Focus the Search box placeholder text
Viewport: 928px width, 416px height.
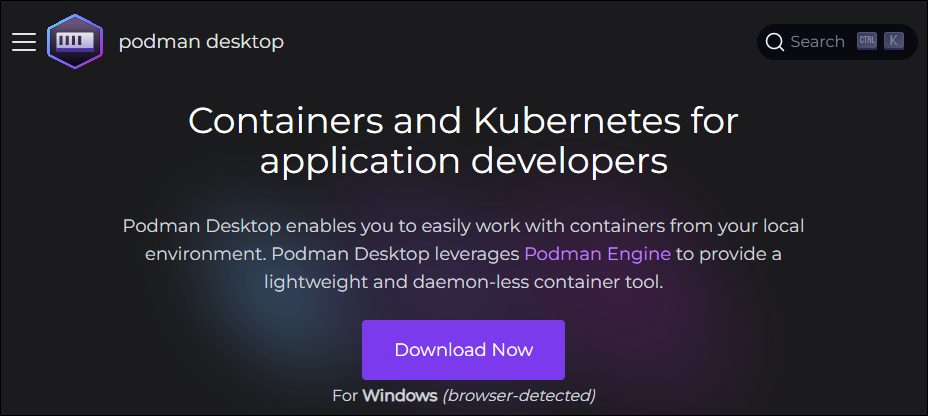pos(817,42)
